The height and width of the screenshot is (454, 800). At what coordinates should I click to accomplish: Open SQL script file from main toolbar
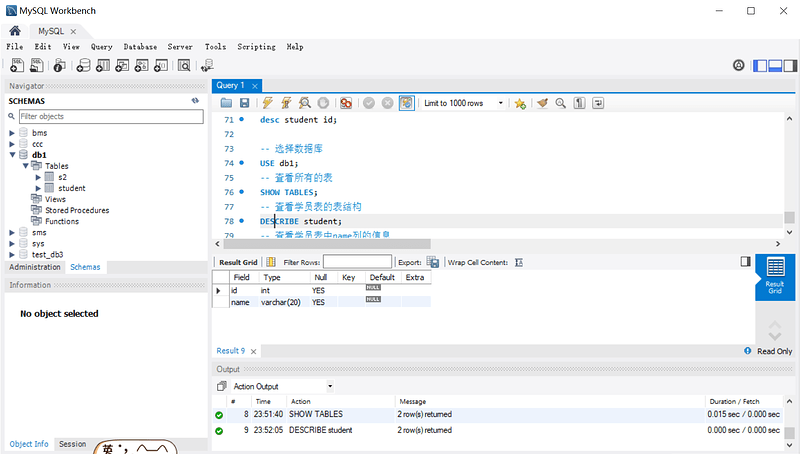[x=37, y=65]
